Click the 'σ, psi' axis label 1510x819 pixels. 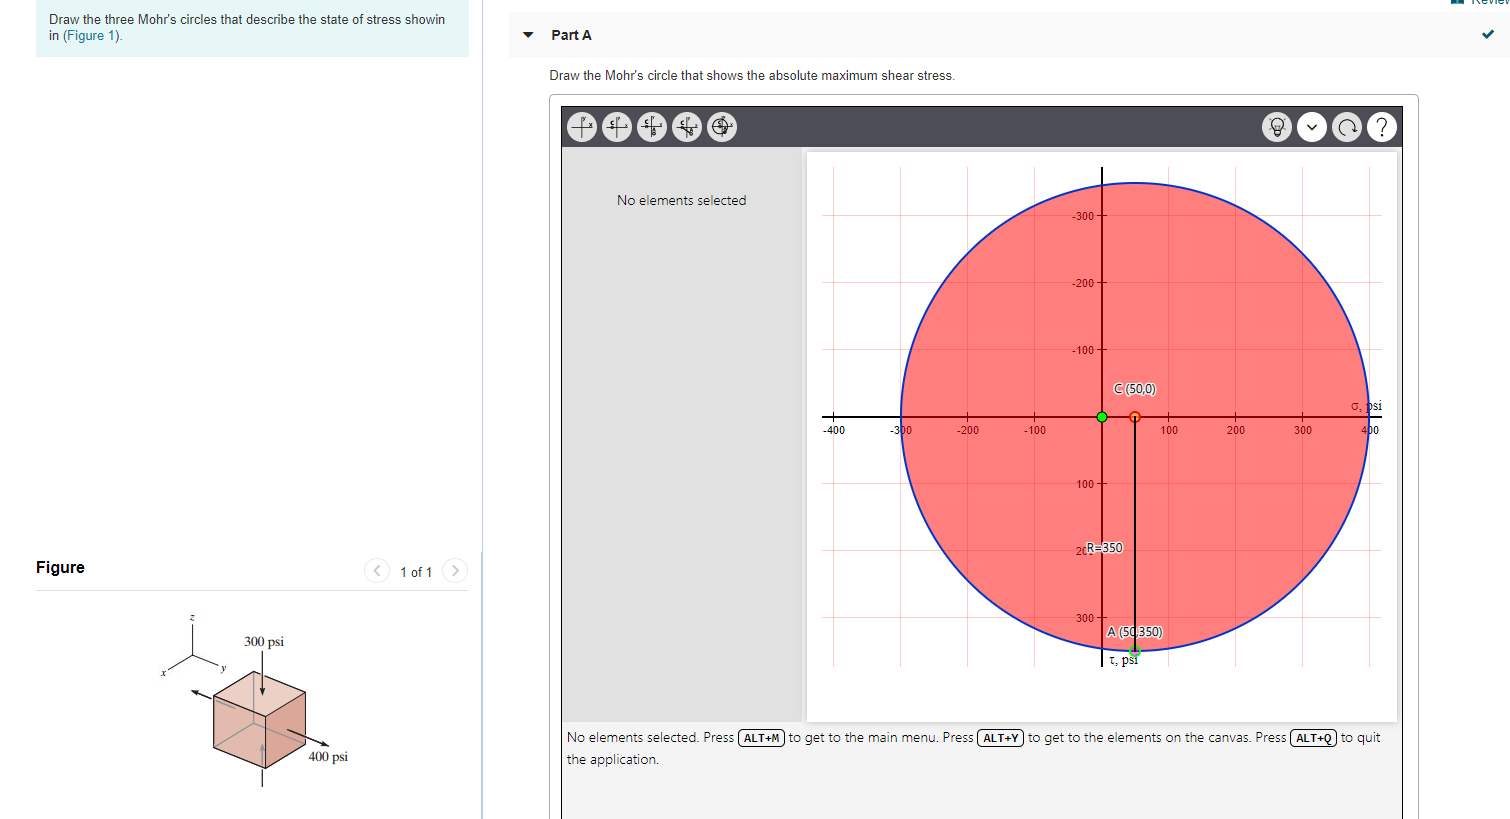click(1366, 405)
